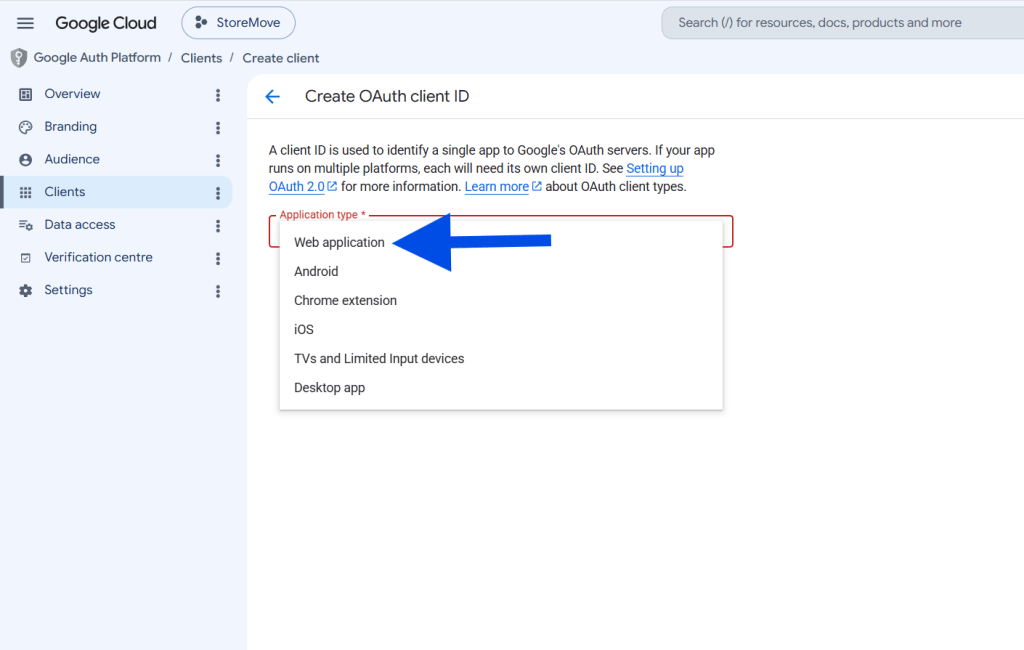Screen dimensions: 1024x650
Task: Open the Setting up OAuth 2.0 link
Action: (x=654, y=169)
